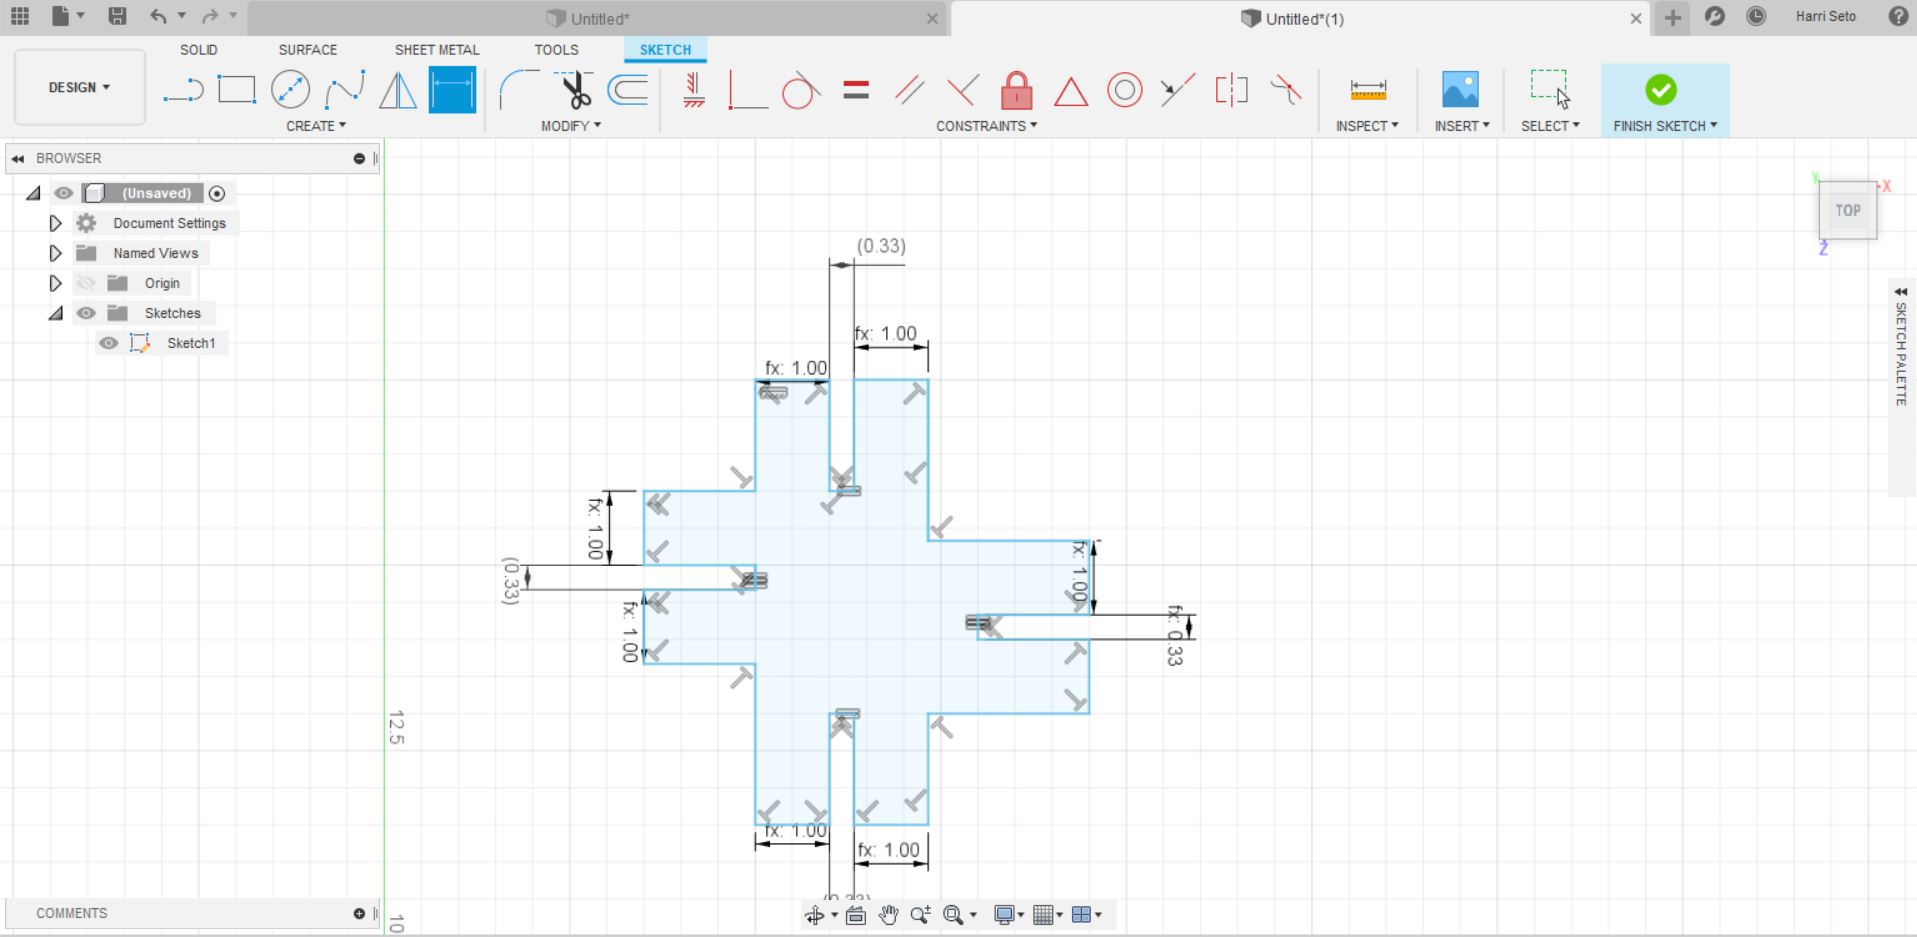
Task: Save the document with the disk icon
Action: click(118, 16)
